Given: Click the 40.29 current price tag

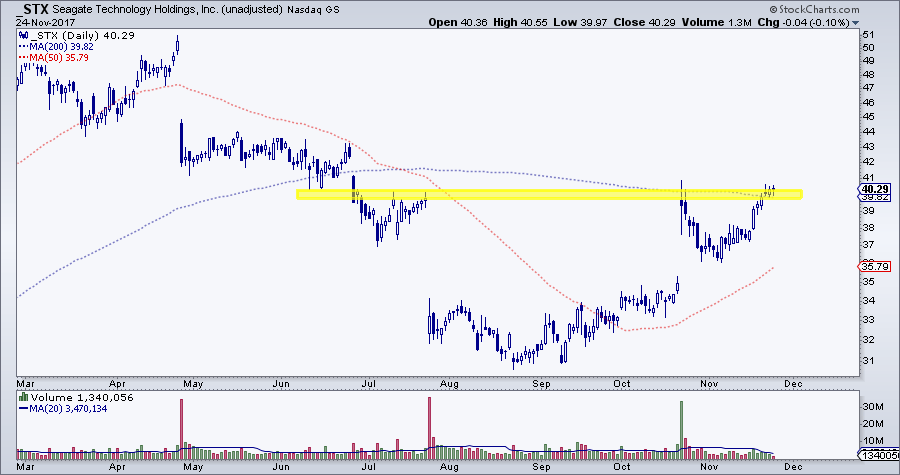Looking at the screenshot, I should tap(875, 189).
